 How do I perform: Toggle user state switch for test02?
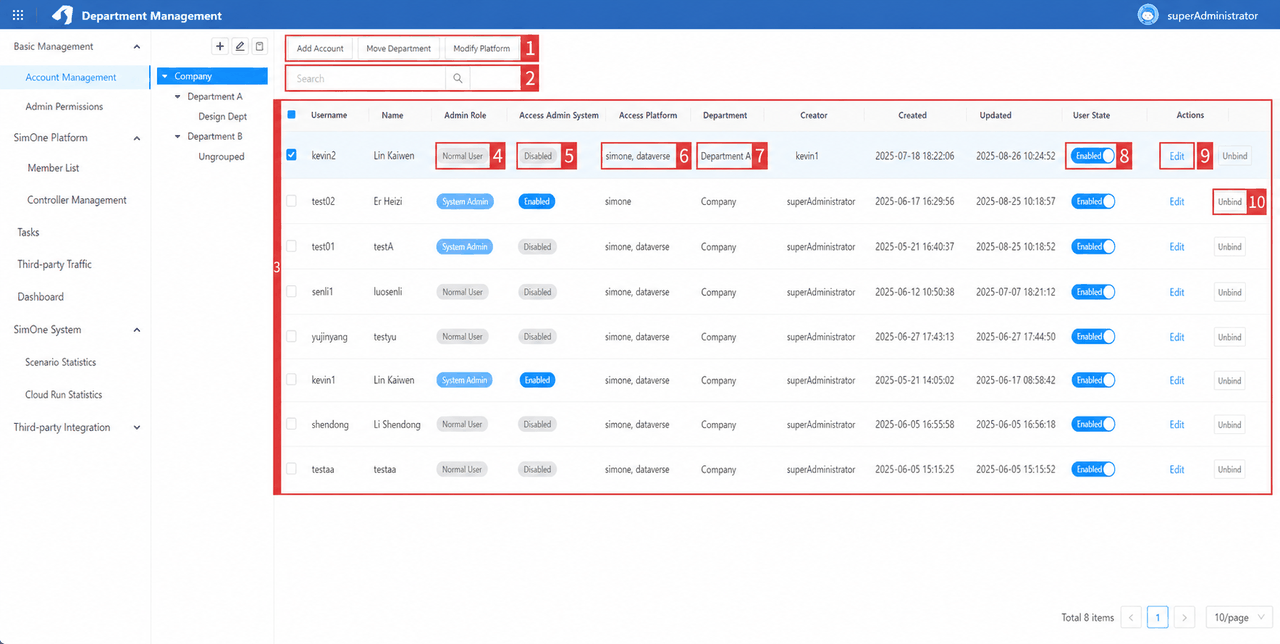[x=1093, y=201]
